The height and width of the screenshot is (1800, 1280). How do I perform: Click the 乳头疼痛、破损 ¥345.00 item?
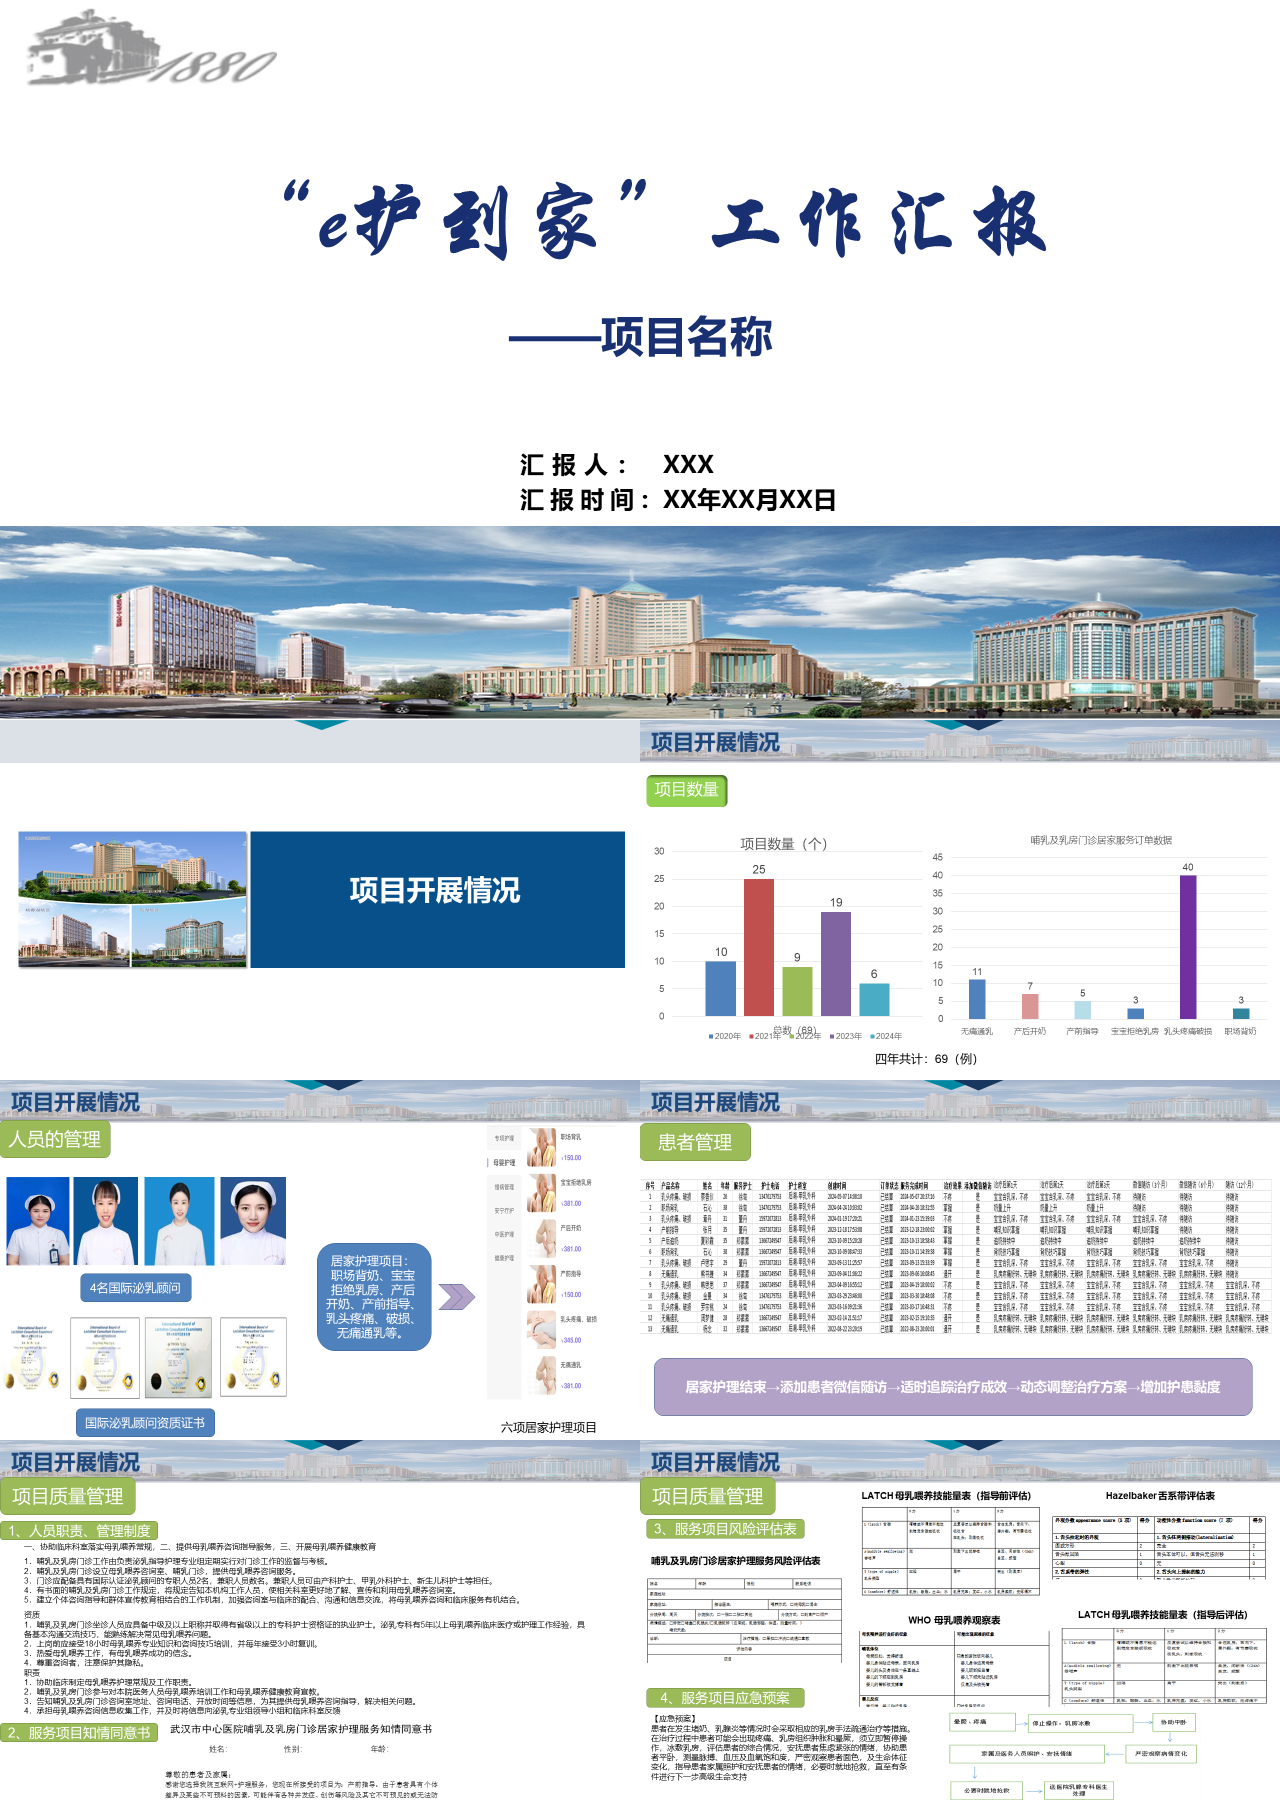coord(562,1329)
